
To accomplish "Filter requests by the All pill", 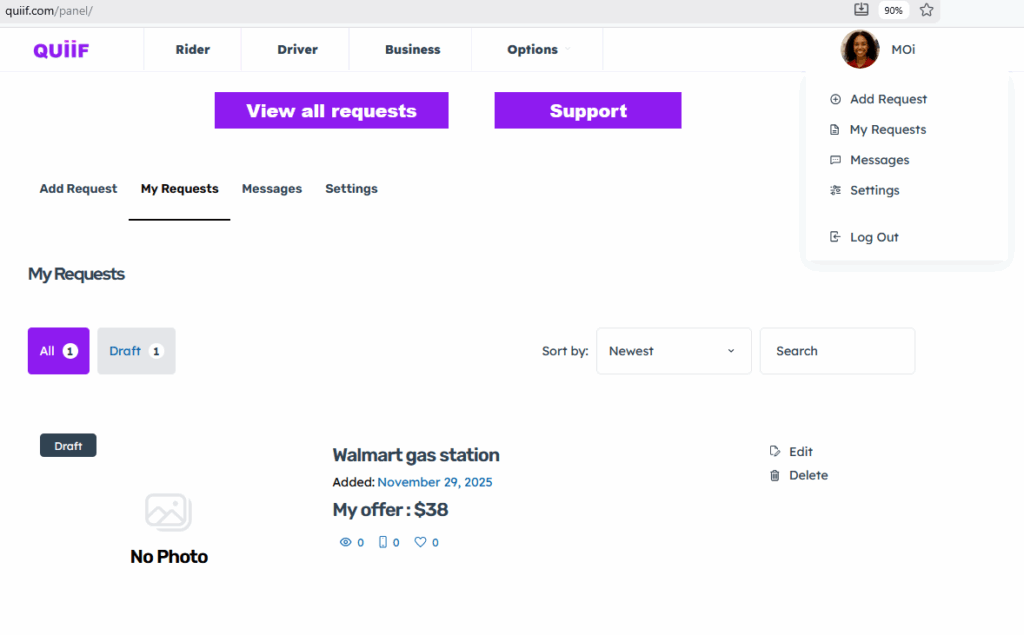I will coord(58,351).
